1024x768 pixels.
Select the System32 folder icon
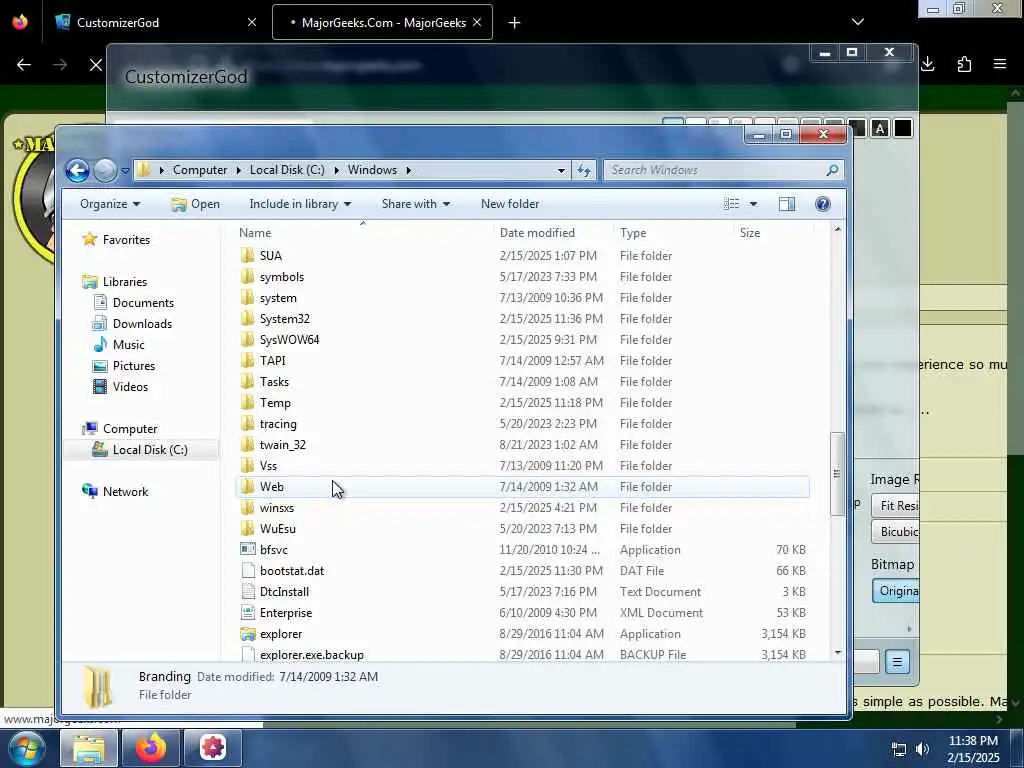(x=248, y=319)
